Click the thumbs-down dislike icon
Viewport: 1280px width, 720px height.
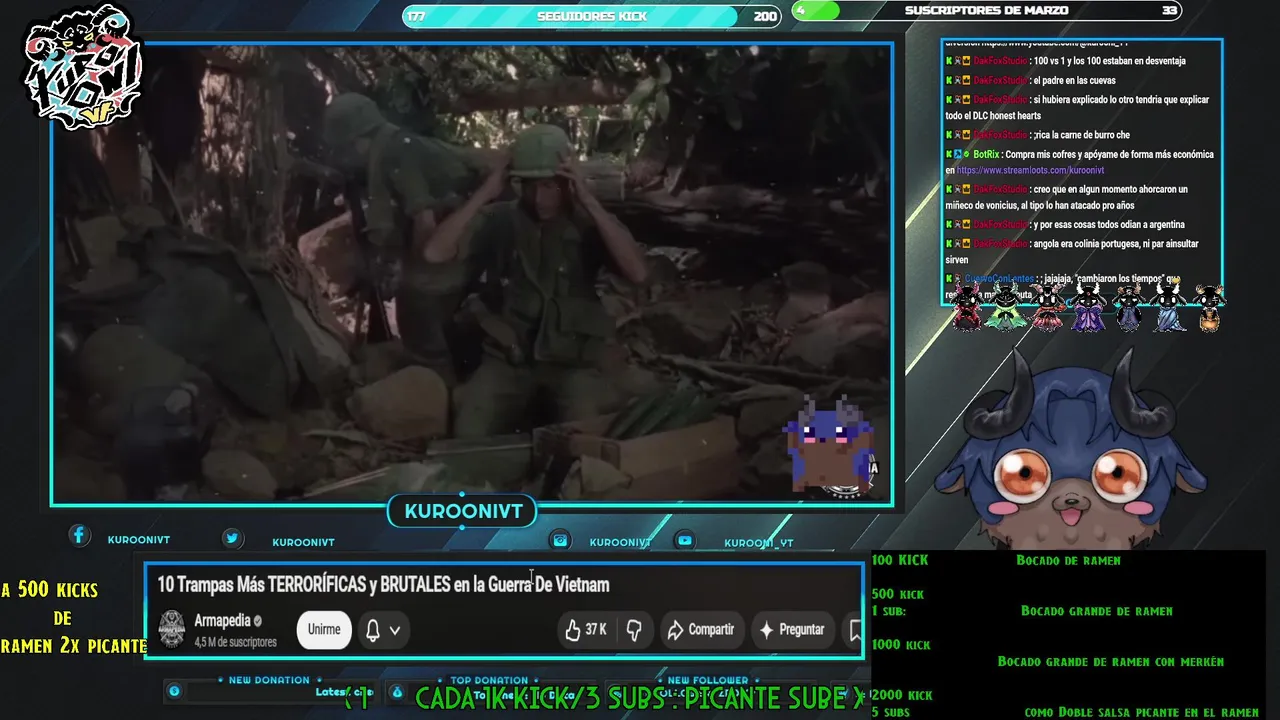[633, 630]
